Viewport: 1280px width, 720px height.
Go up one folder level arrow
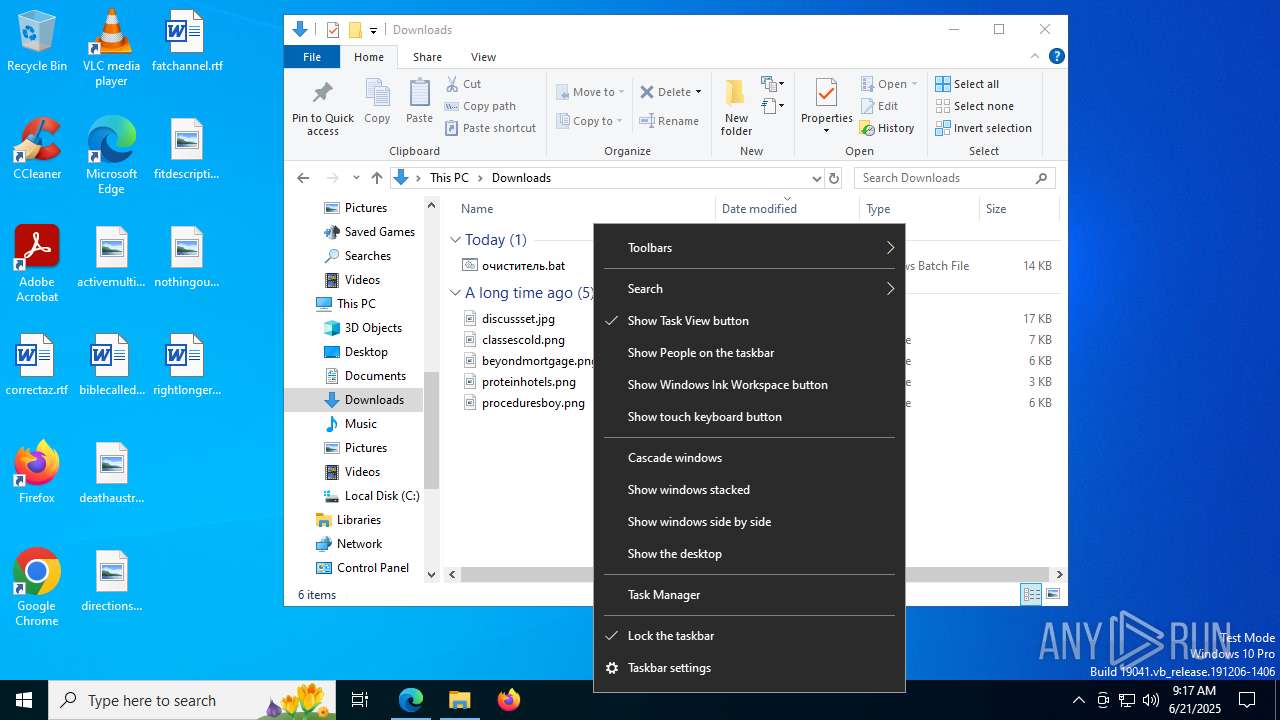click(x=376, y=178)
